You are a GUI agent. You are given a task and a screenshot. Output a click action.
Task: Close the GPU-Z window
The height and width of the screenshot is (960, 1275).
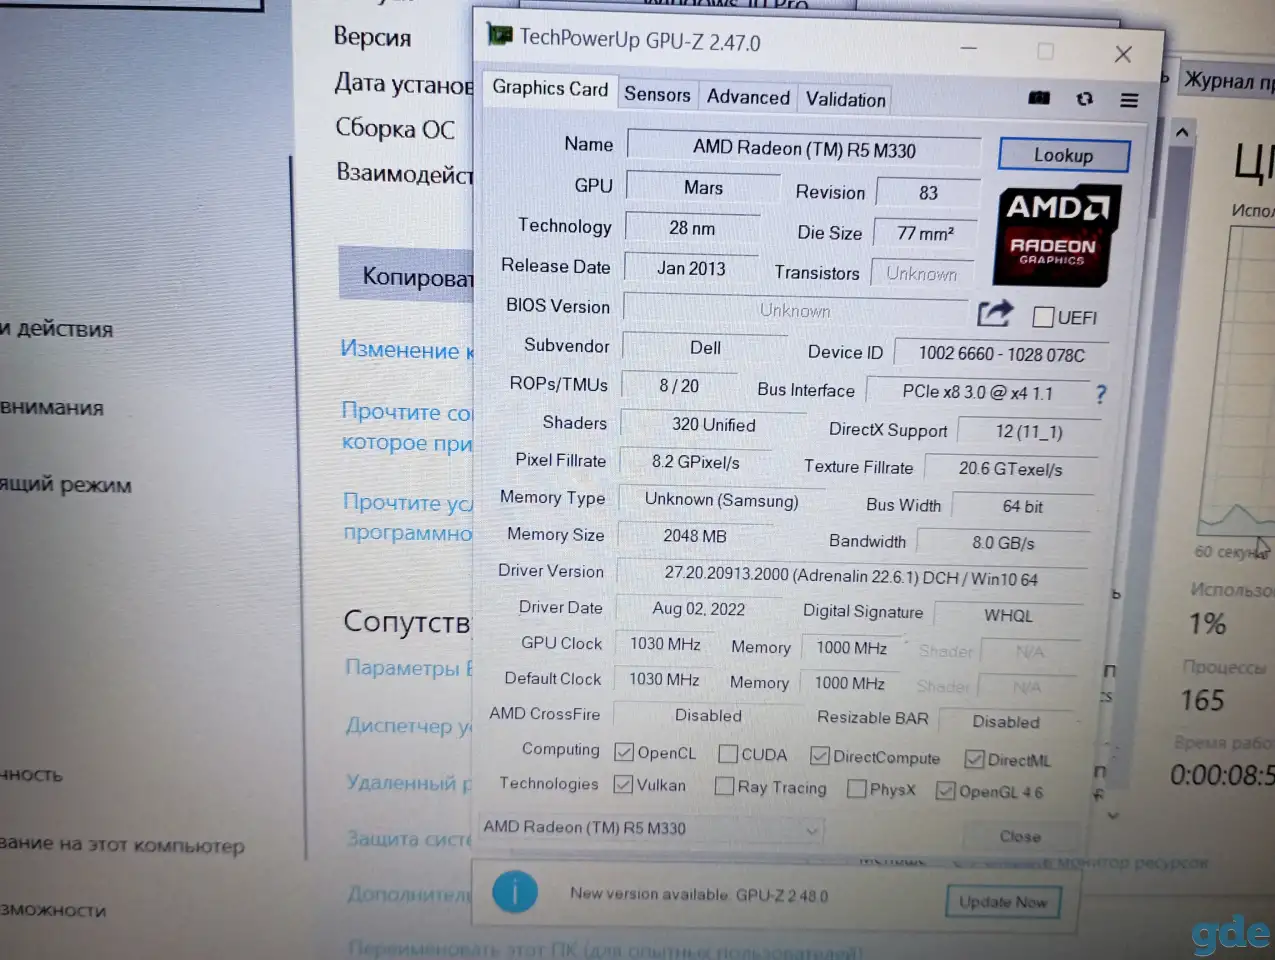[x=1123, y=54]
